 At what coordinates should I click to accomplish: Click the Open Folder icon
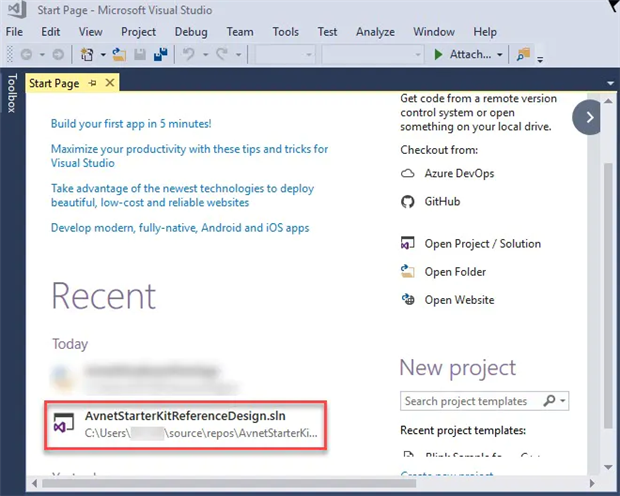407,271
